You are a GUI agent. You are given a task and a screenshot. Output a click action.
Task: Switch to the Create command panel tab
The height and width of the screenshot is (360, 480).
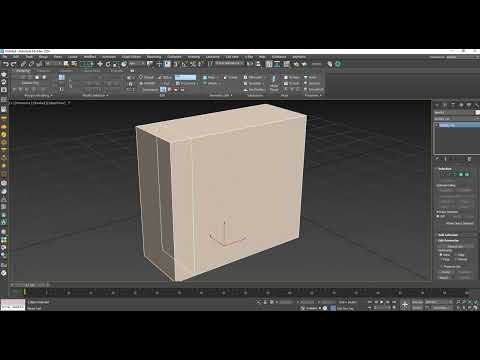(x=437, y=105)
